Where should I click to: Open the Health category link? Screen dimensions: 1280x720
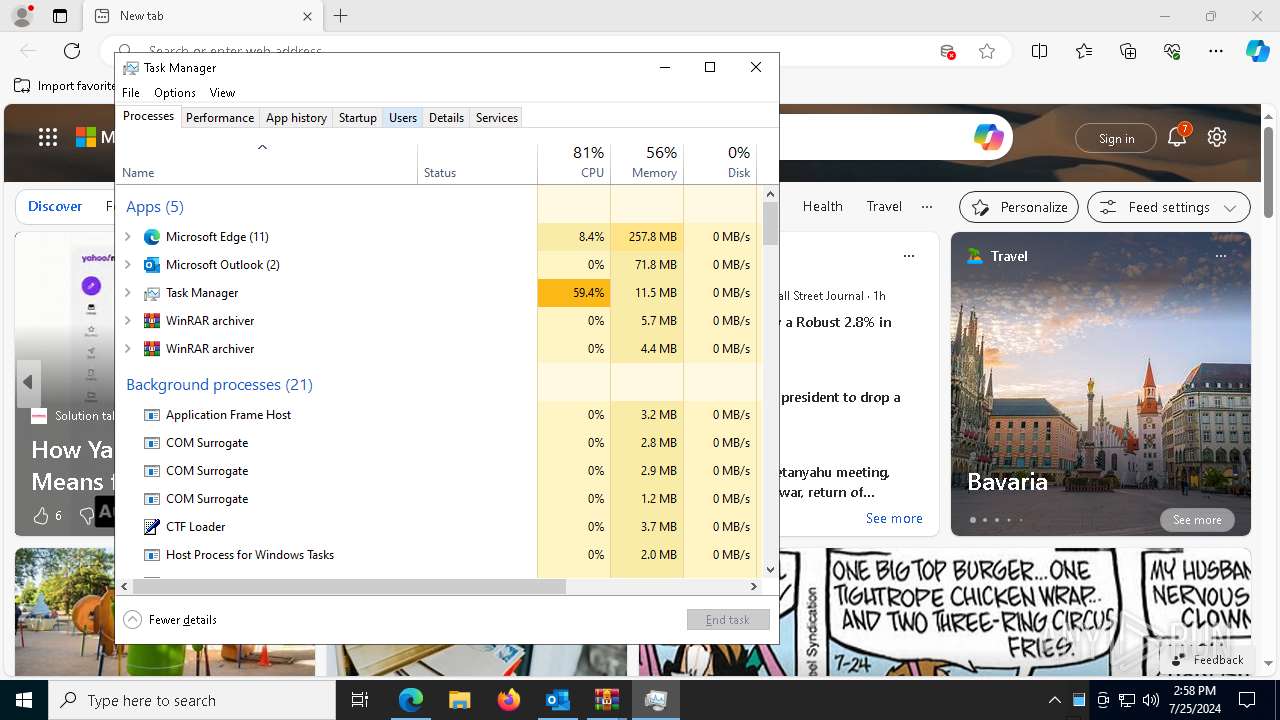pos(822,206)
